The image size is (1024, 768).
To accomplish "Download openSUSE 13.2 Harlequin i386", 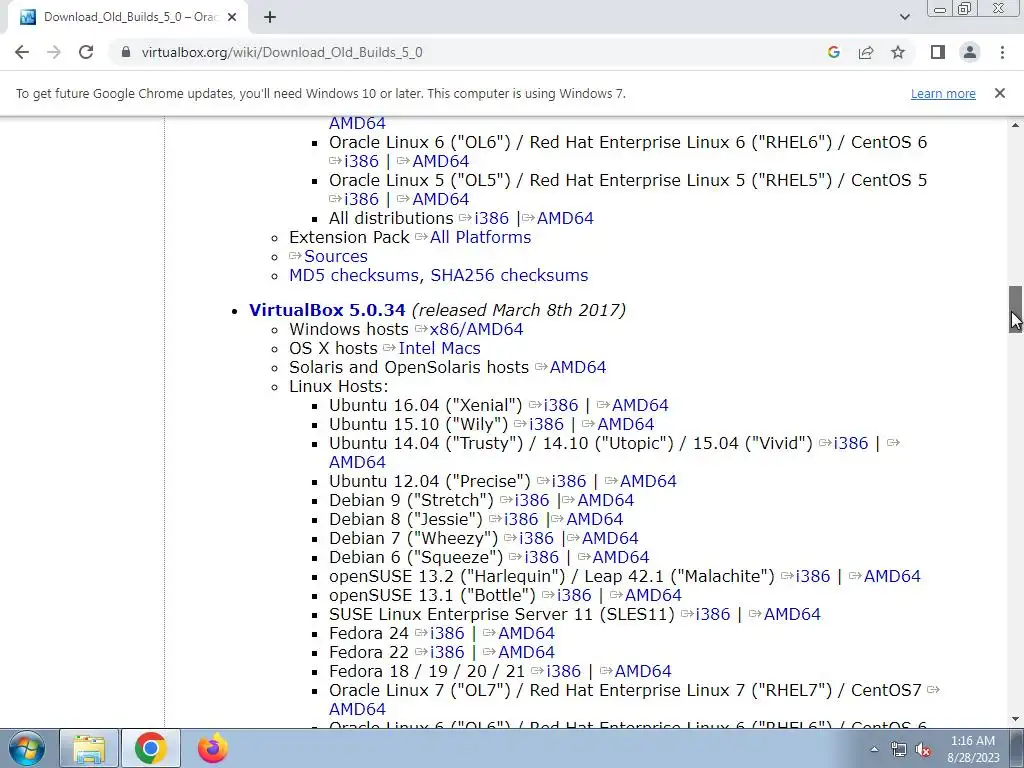I will point(812,576).
